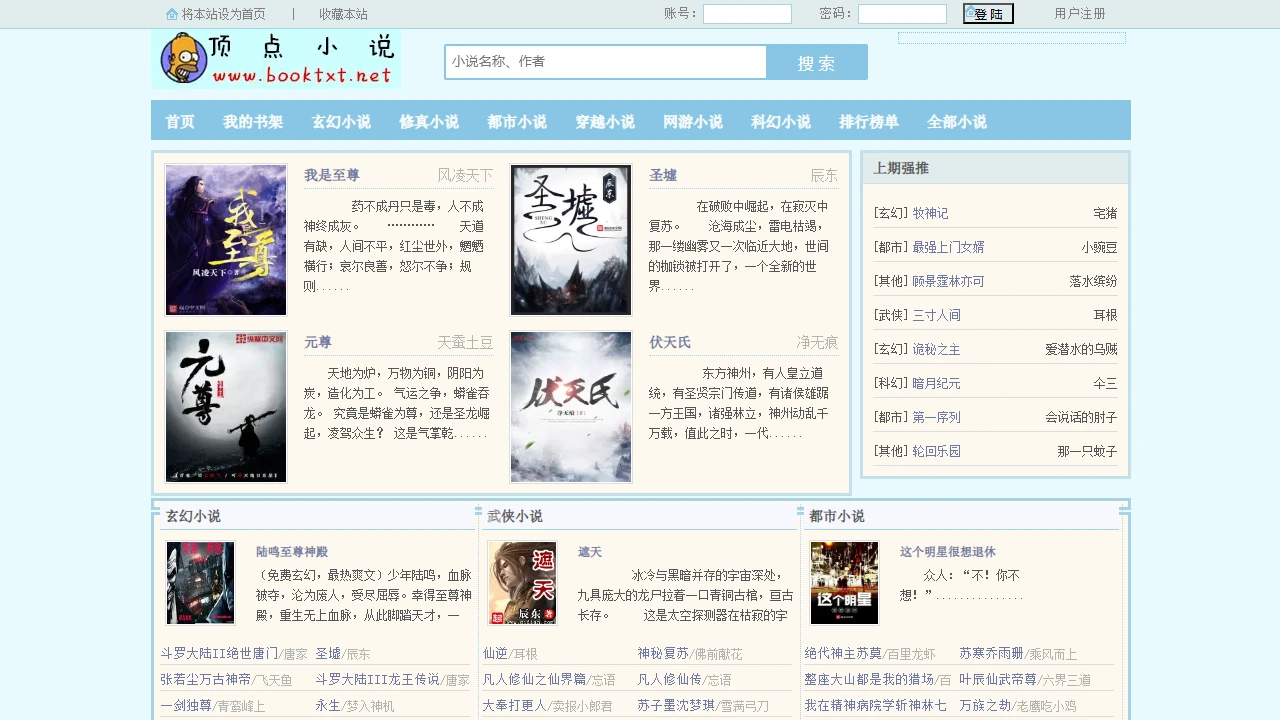Open the 排行榜单 navigation item

tap(869, 122)
